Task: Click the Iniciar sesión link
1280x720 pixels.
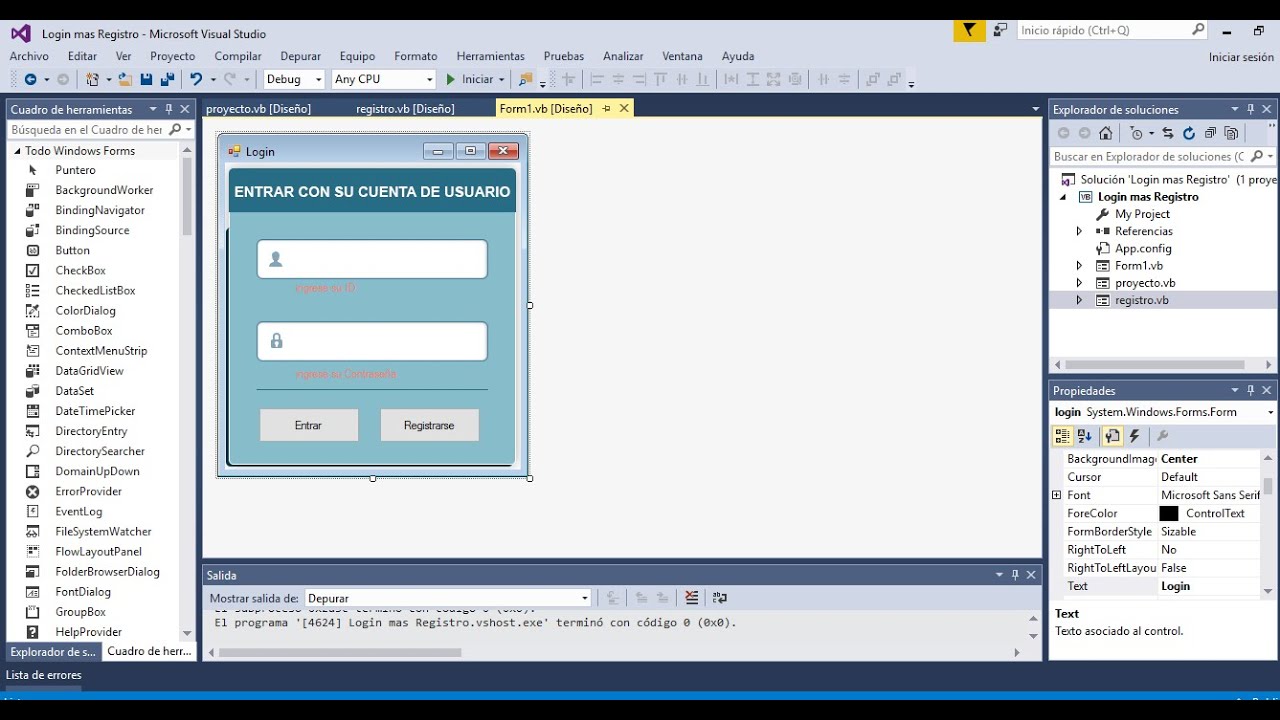Action: pos(1241,57)
